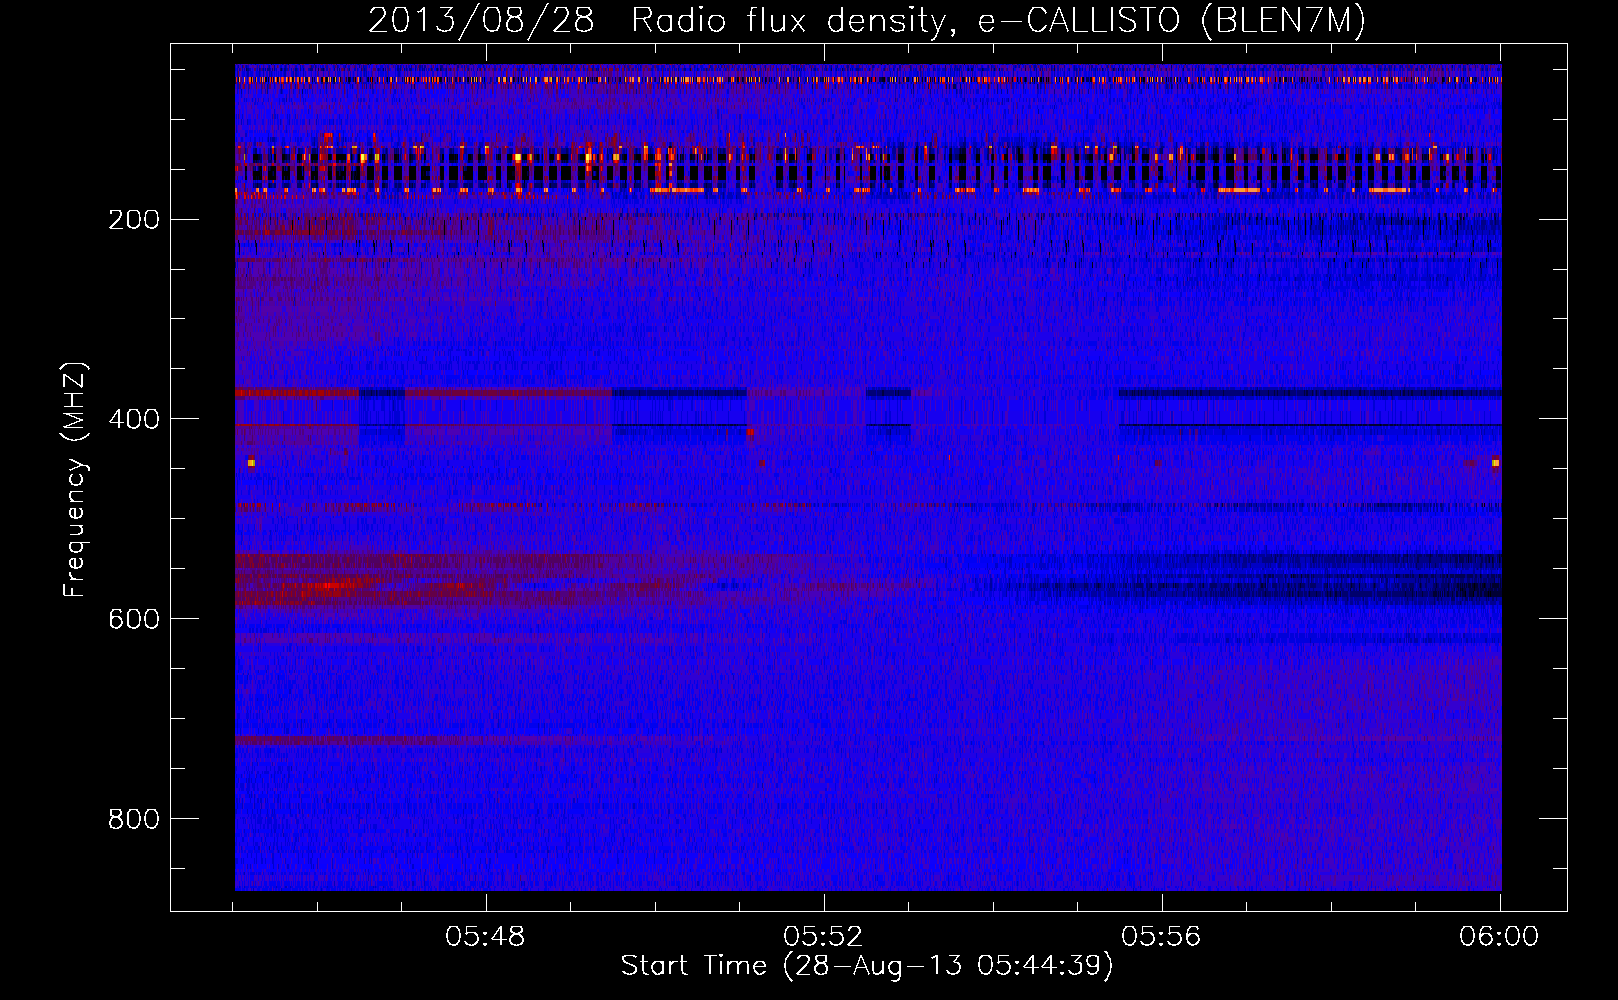Image resolution: width=1618 pixels, height=1000 pixels.
Task: Click the 05:56 time tick label
Action: tap(1161, 937)
